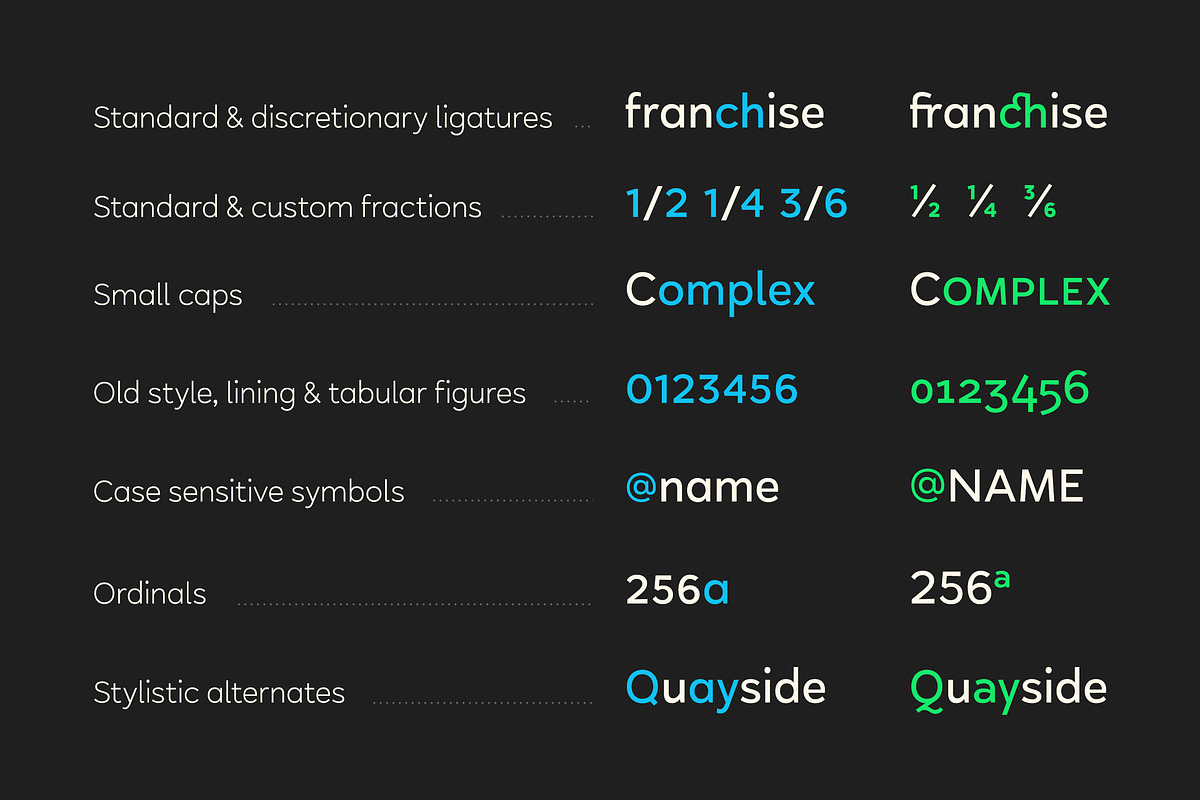Click the green stacked fractions sample
This screenshot has width=1200, height=800.
coord(983,203)
